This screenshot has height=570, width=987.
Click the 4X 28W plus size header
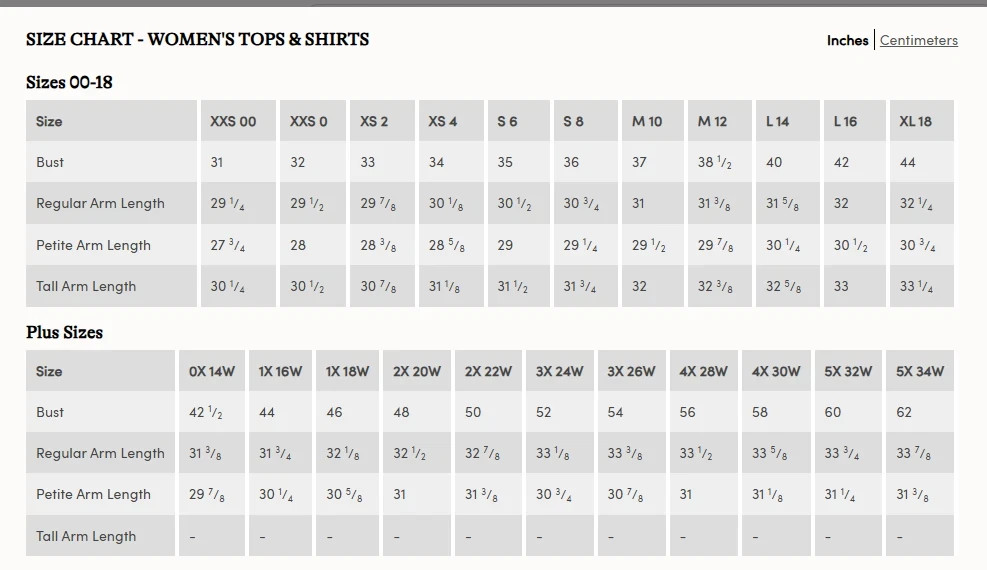703,371
